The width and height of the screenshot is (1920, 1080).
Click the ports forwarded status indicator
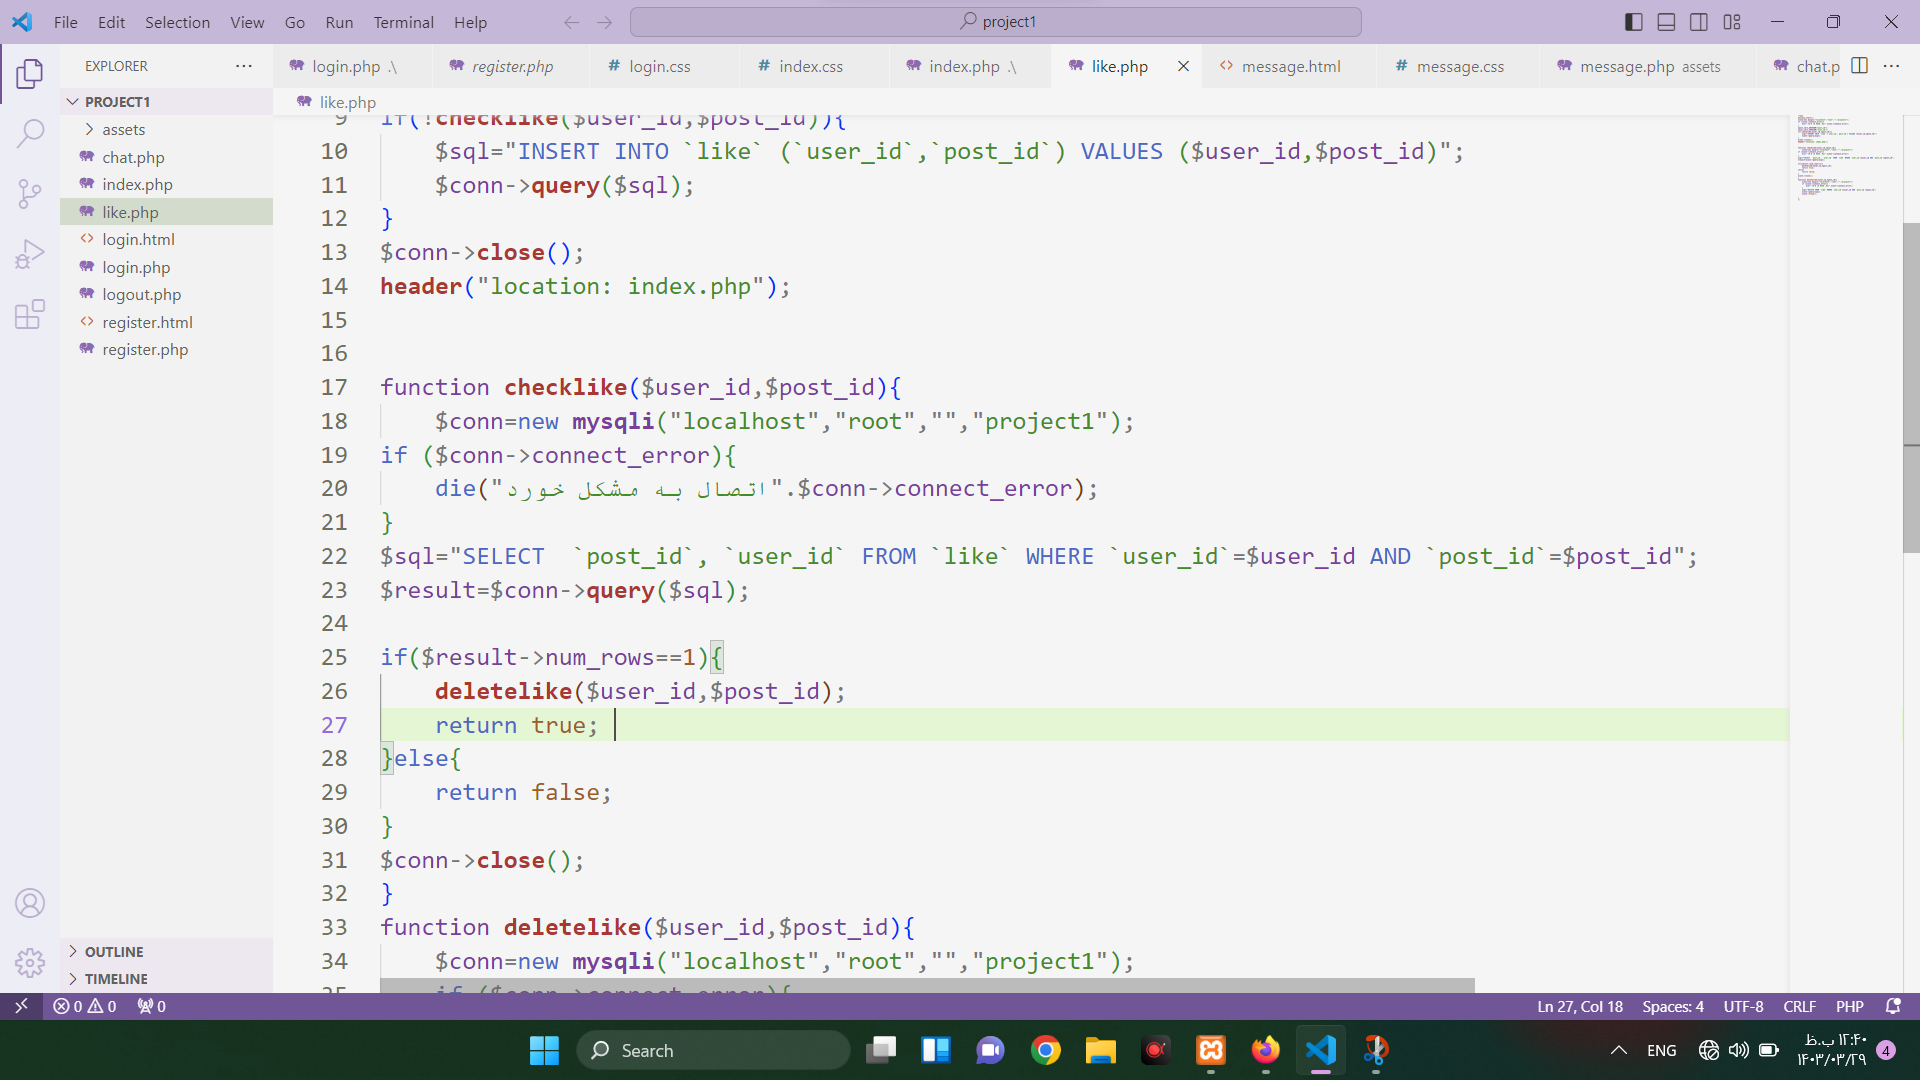152,1006
